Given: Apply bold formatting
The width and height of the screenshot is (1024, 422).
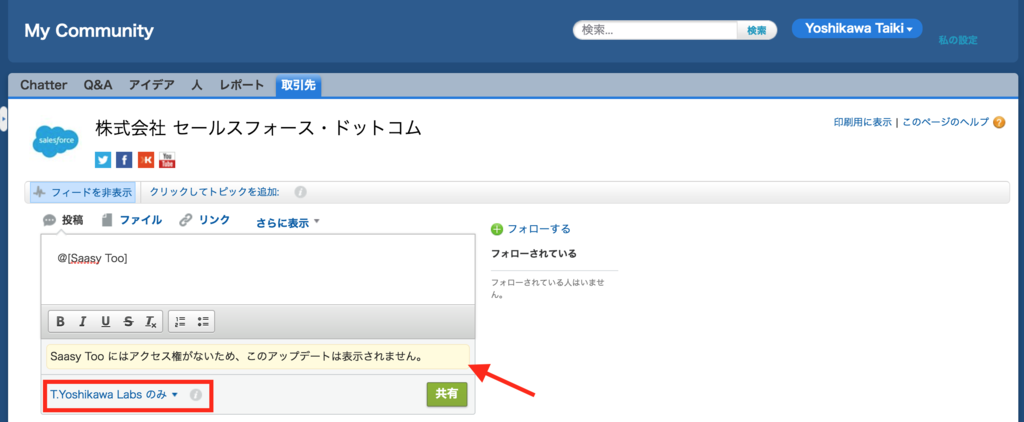Looking at the screenshot, I should point(61,321).
